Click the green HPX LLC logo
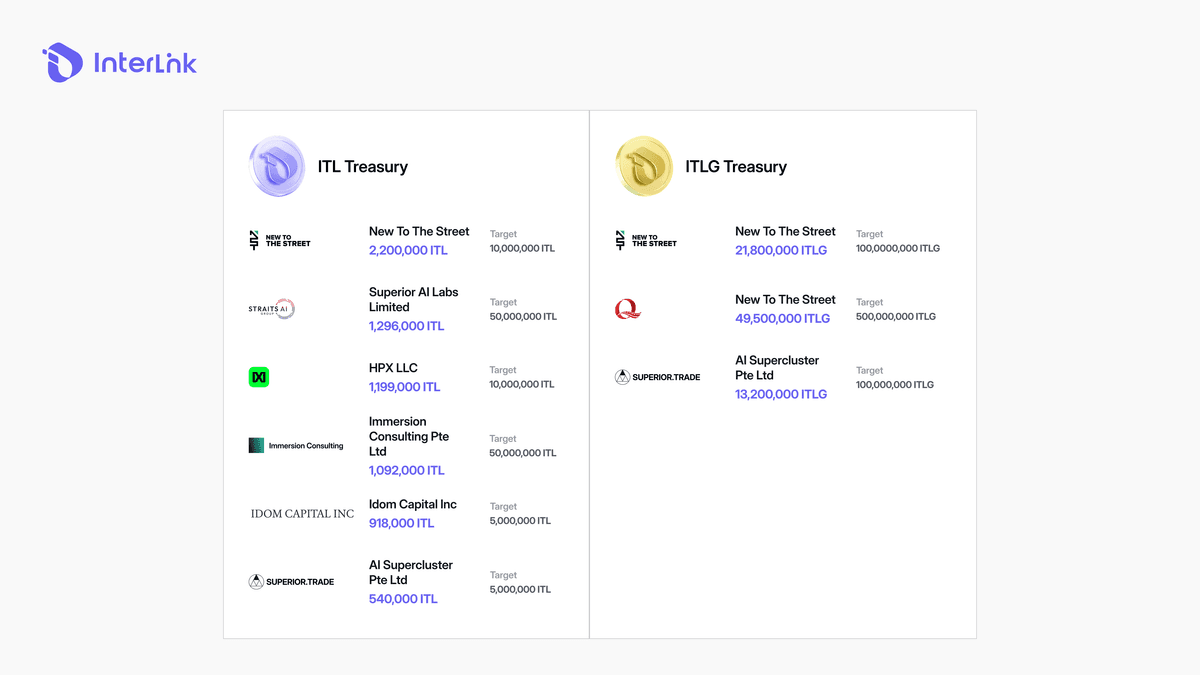Image resolution: width=1200 pixels, height=675 pixels. [x=259, y=377]
